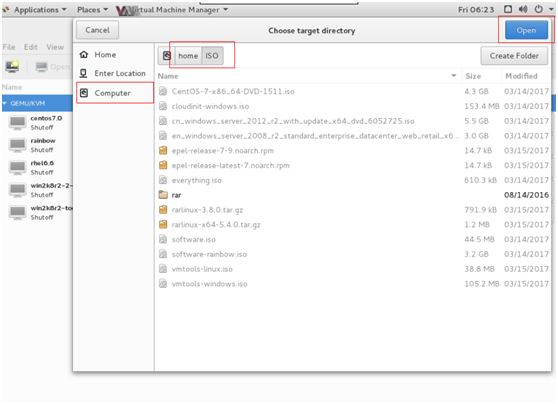Click the volume speaker icon in the top bar
The width and height of the screenshot is (558, 404).
(523, 9)
